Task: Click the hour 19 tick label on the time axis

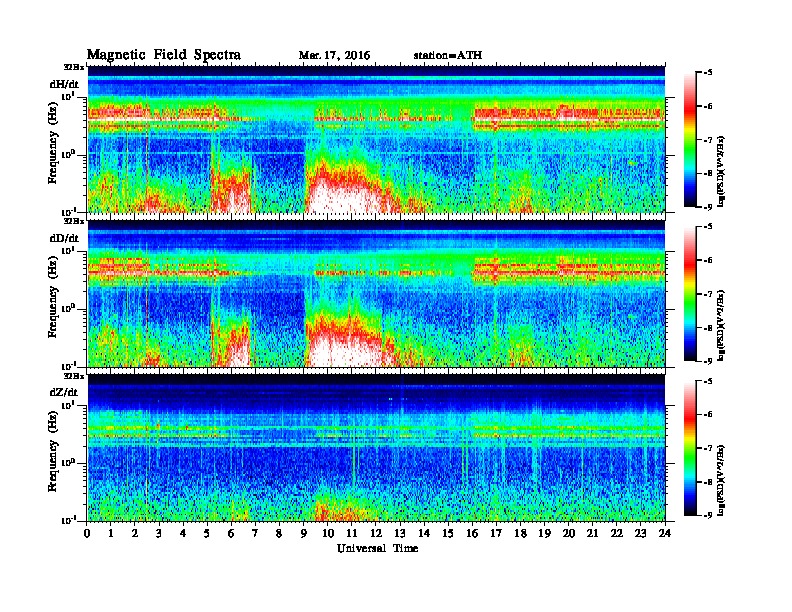Action: [x=544, y=534]
